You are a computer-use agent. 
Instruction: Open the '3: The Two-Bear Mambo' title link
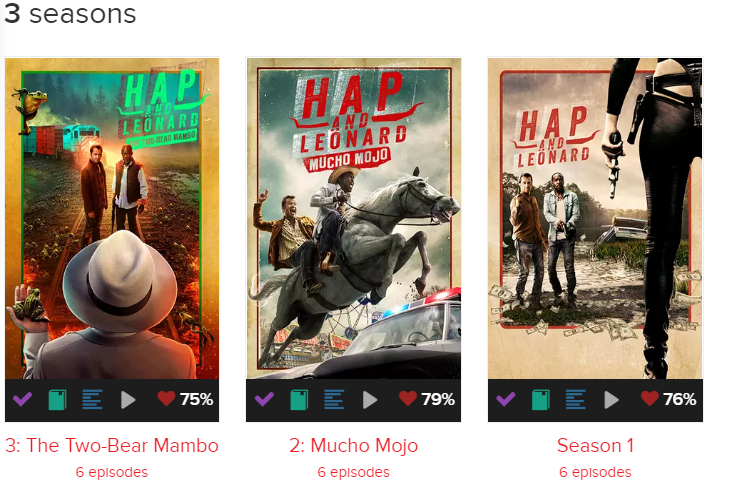pos(112,445)
